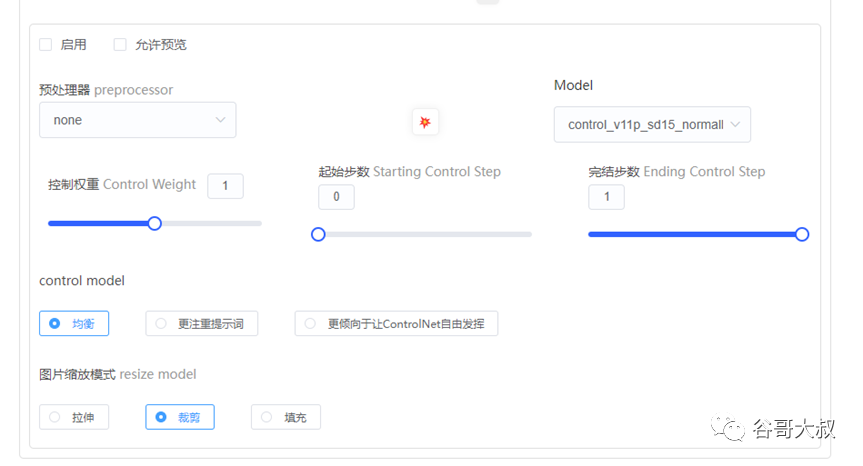Select 更倾向于让ControlNet自由发挥 option
This screenshot has height=466, width=863.
[396, 324]
